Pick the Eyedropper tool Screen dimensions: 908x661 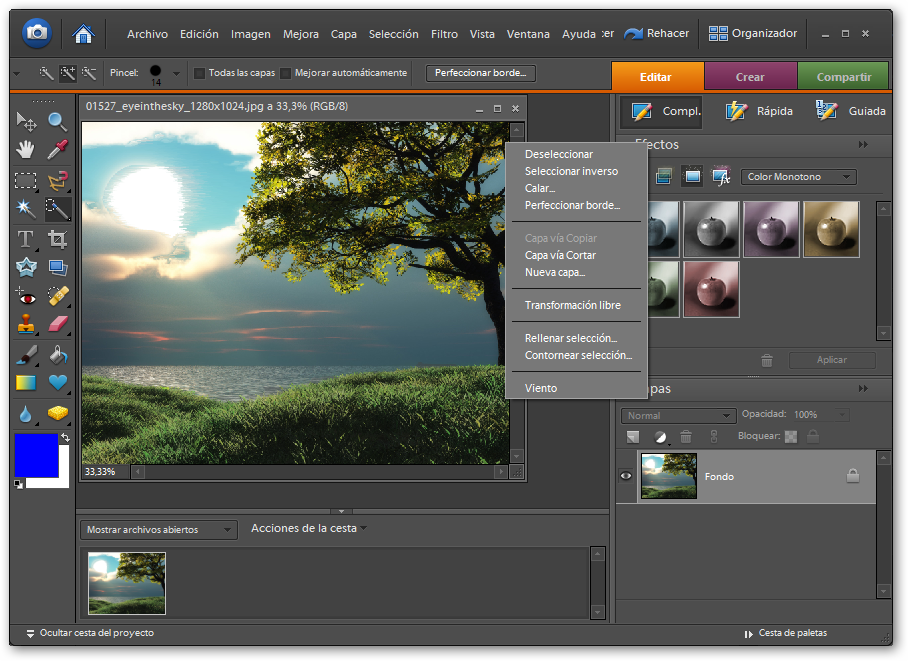[58, 150]
